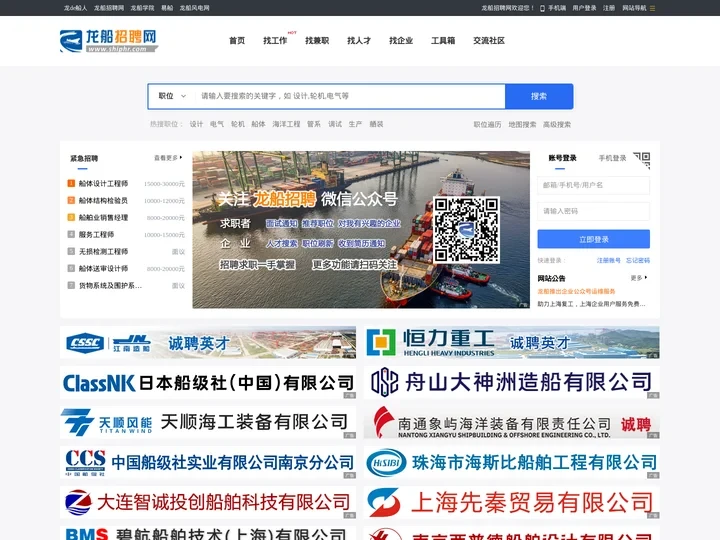
Task: Open 天顺海工装备有限公司 banner
Action: coord(208,422)
